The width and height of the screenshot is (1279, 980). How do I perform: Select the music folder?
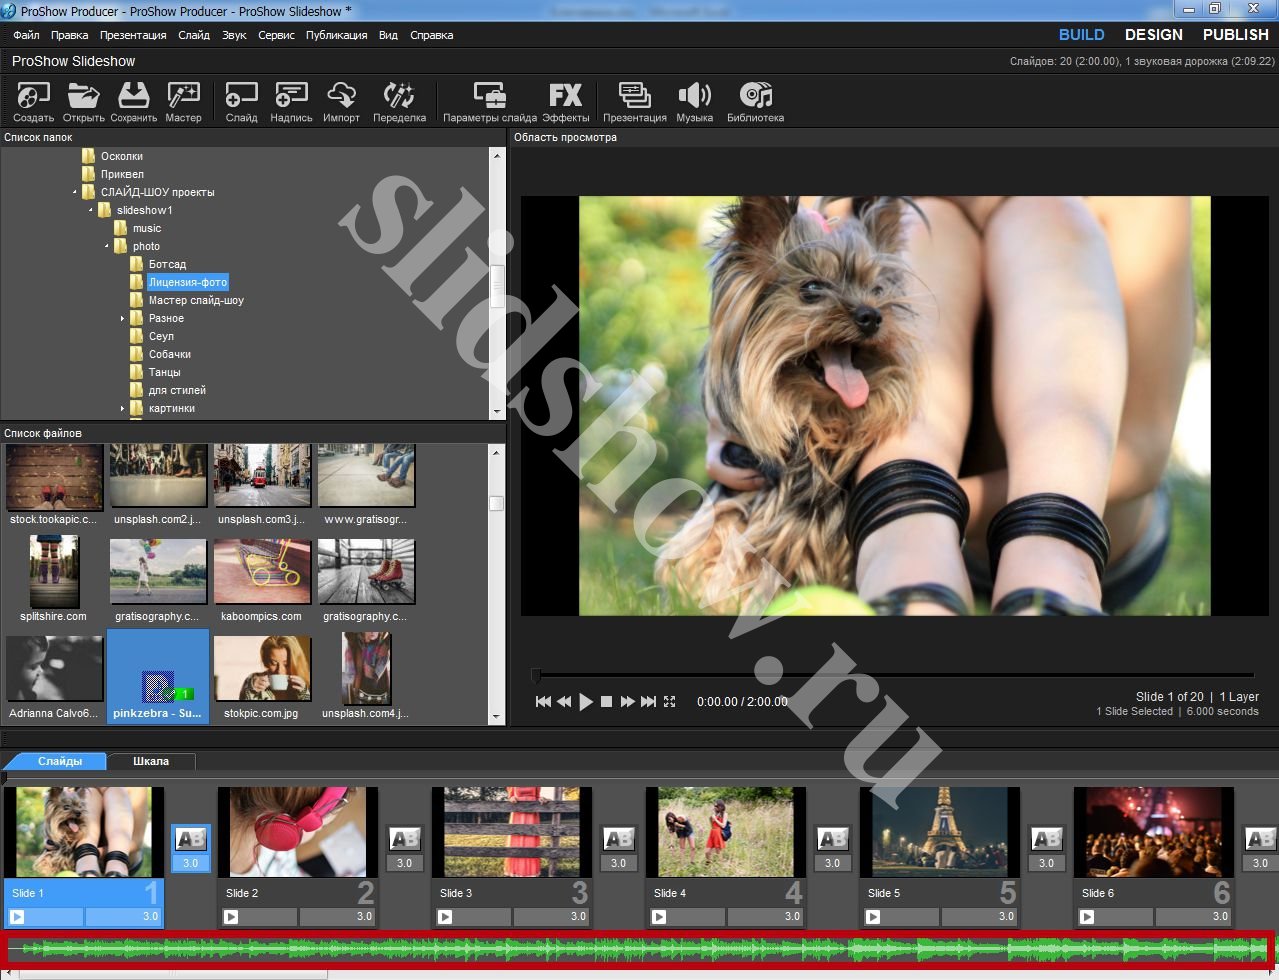[x=147, y=228]
